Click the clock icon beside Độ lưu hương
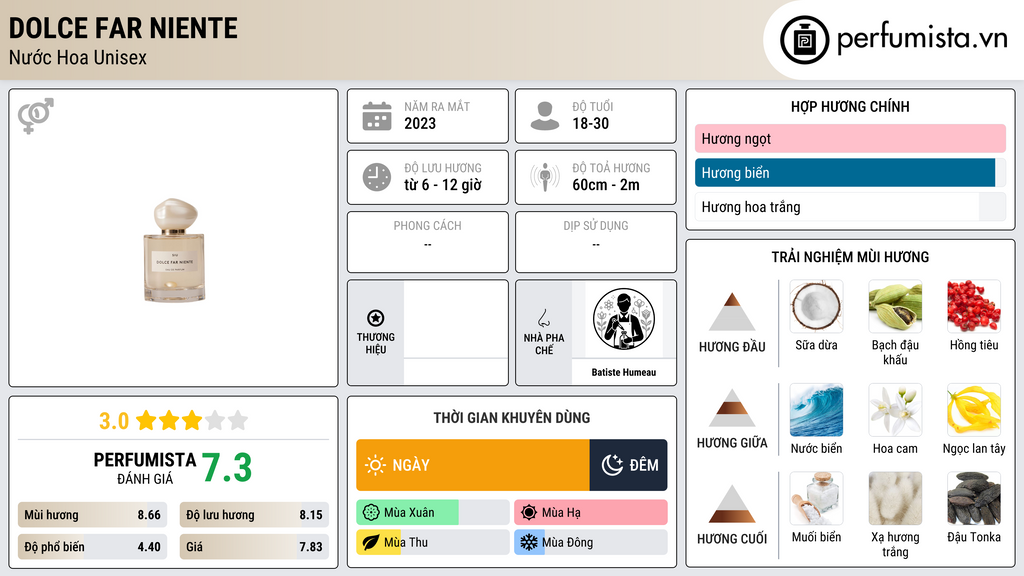This screenshot has height=576, width=1024. pos(377,177)
